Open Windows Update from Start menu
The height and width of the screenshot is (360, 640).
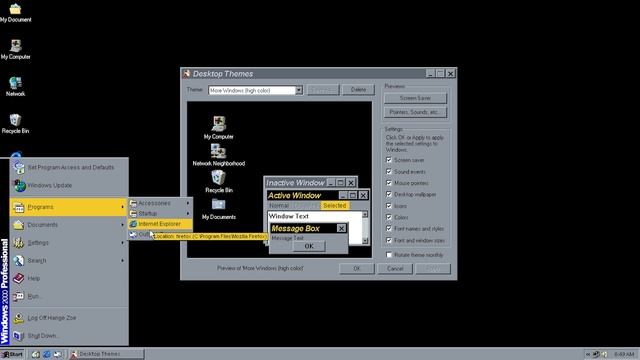click(x=69, y=185)
